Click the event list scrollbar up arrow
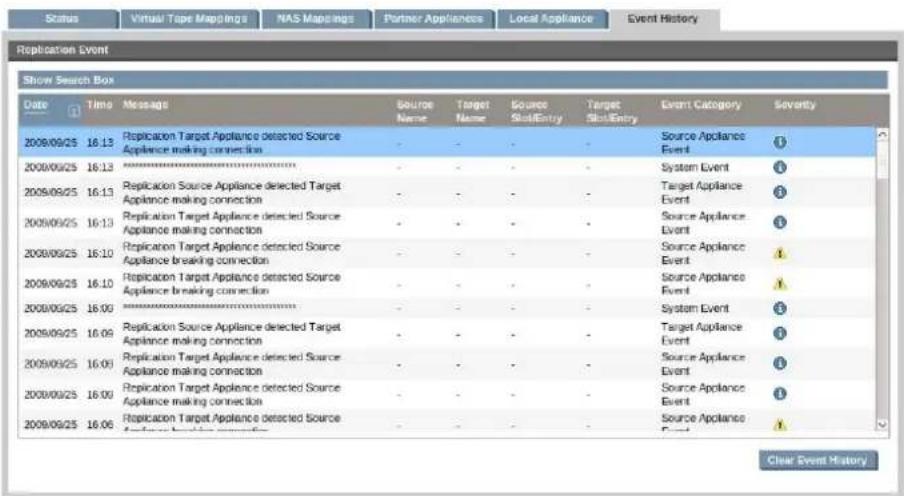The height and width of the screenshot is (496, 904). [x=882, y=134]
